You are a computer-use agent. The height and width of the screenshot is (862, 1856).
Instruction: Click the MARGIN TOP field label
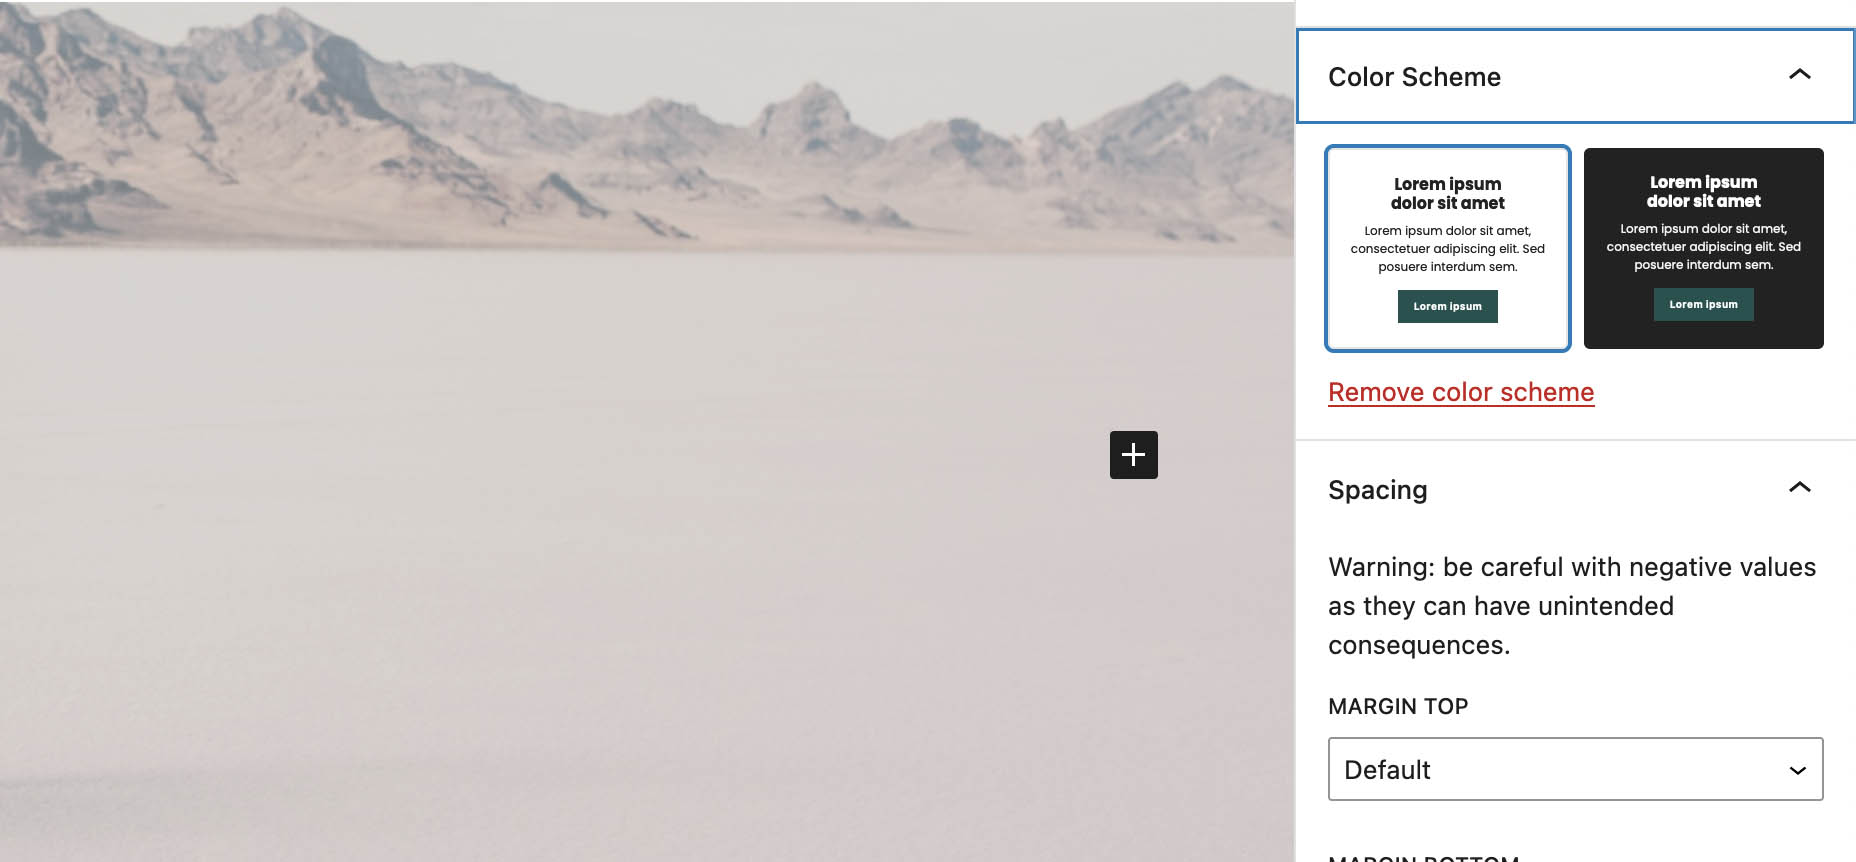pyautogui.click(x=1398, y=707)
